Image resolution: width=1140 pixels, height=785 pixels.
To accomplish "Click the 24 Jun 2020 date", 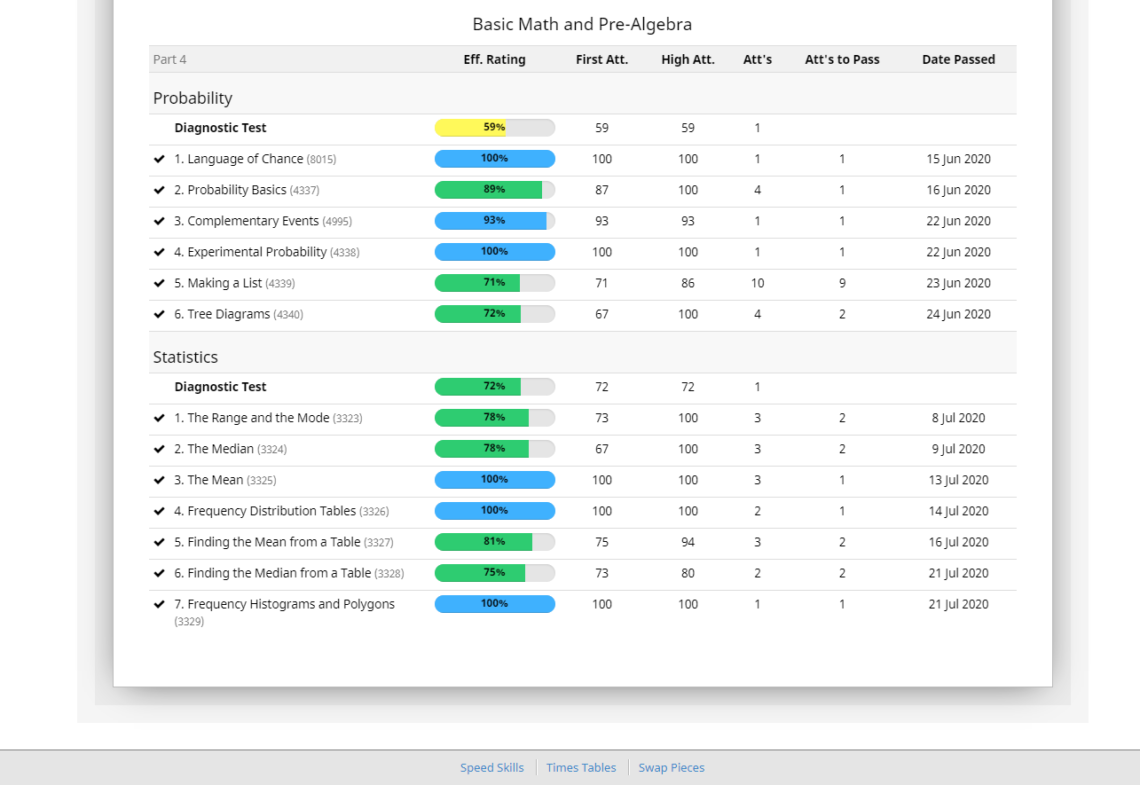I will pyautogui.click(x=958, y=315).
